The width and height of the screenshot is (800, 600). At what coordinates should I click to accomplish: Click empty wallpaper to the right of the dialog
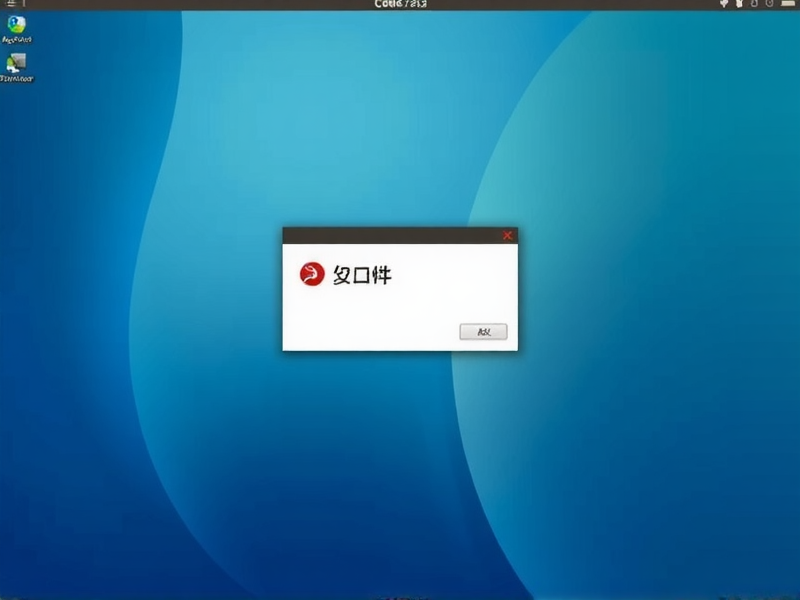tap(650, 290)
